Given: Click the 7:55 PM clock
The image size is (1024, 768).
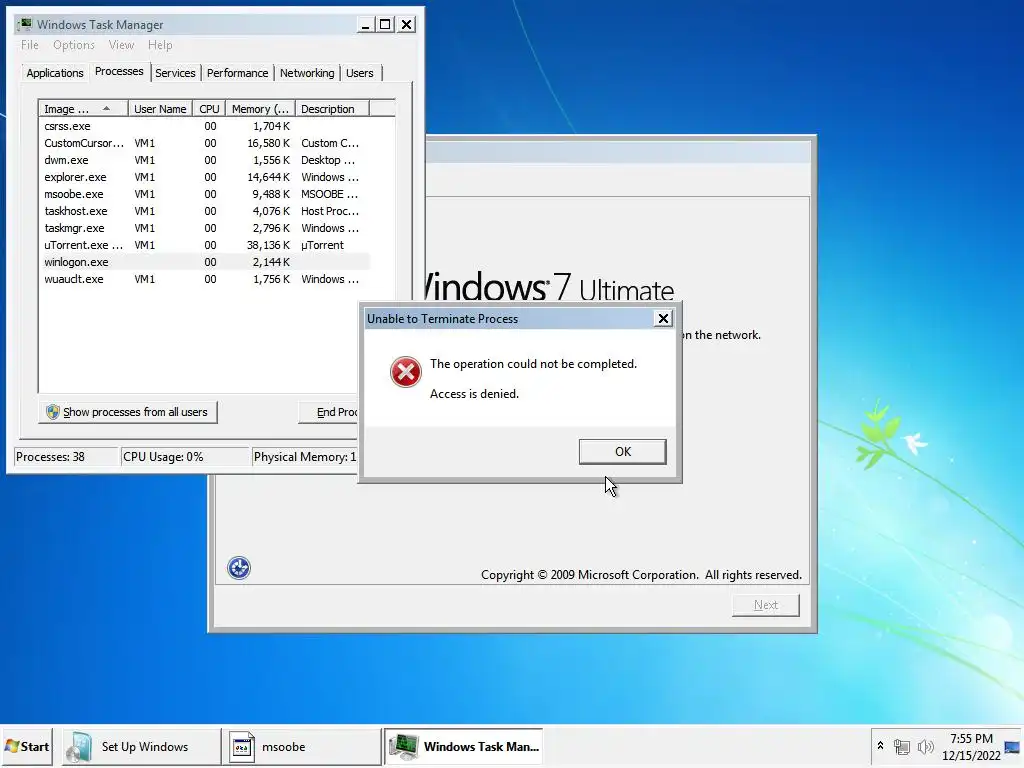Looking at the screenshot, I should (x=971, y=739).
